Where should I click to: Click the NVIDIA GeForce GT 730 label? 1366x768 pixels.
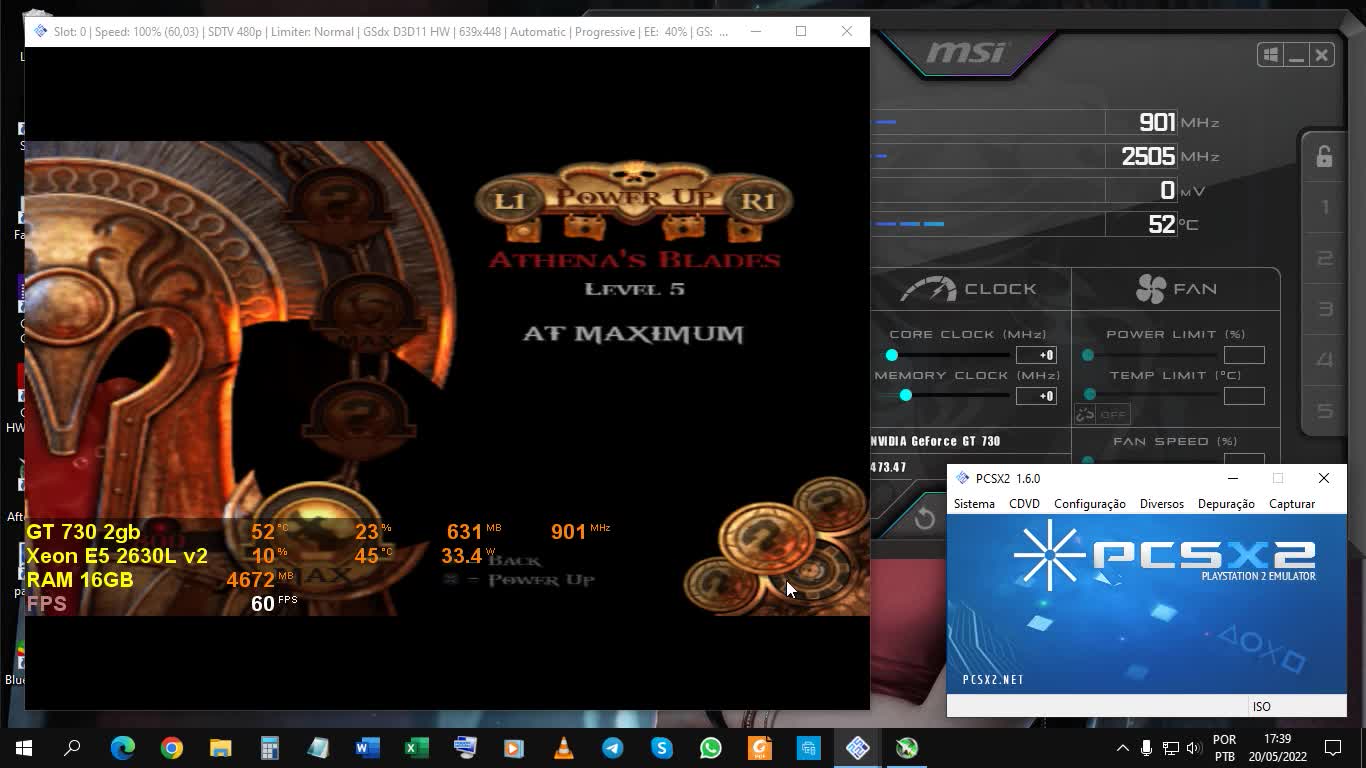click(935, 441)
